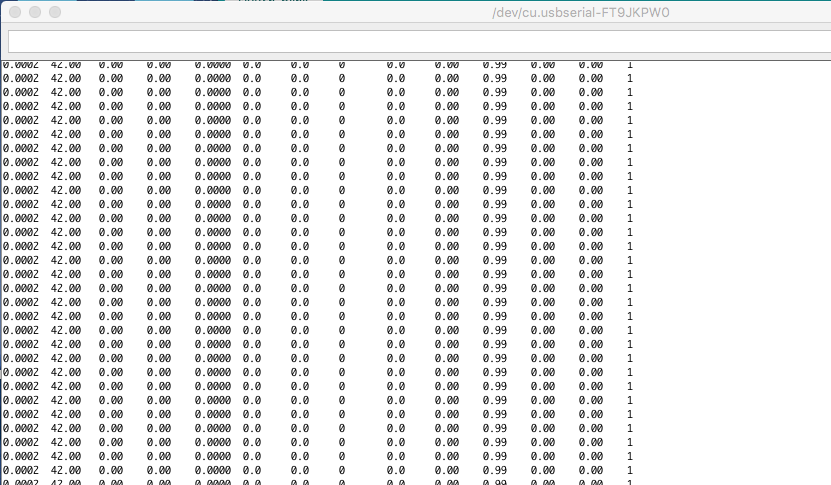Click the lone integer 0 in the last complete row
The width and height of the screenshot is (831, 485).
342,470
